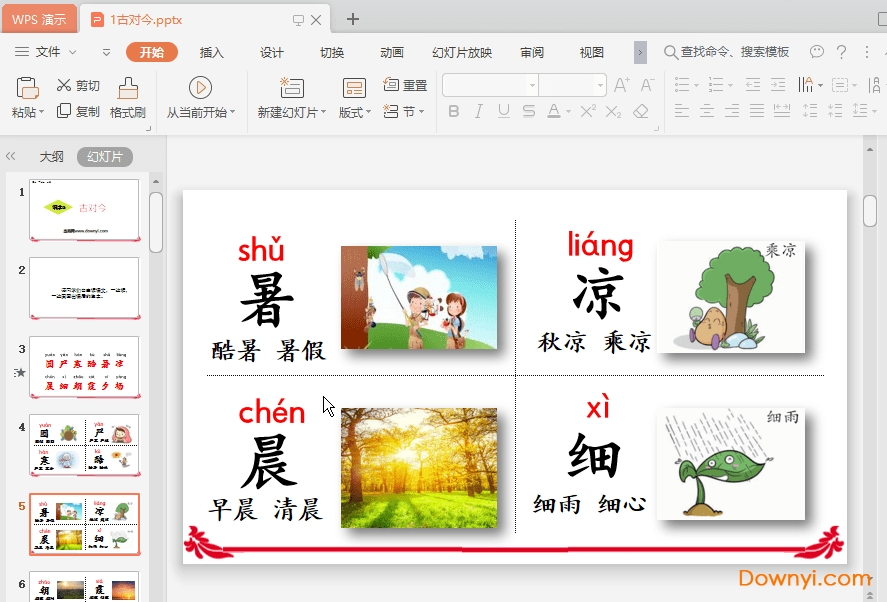Click the search commands and templates box
Image resolution: width=887 pixels, height=602 pixels.
(733, 53)
